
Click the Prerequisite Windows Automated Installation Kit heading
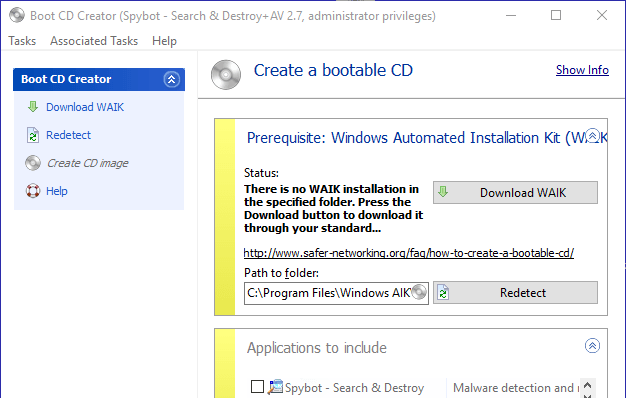tap(427, 138)
